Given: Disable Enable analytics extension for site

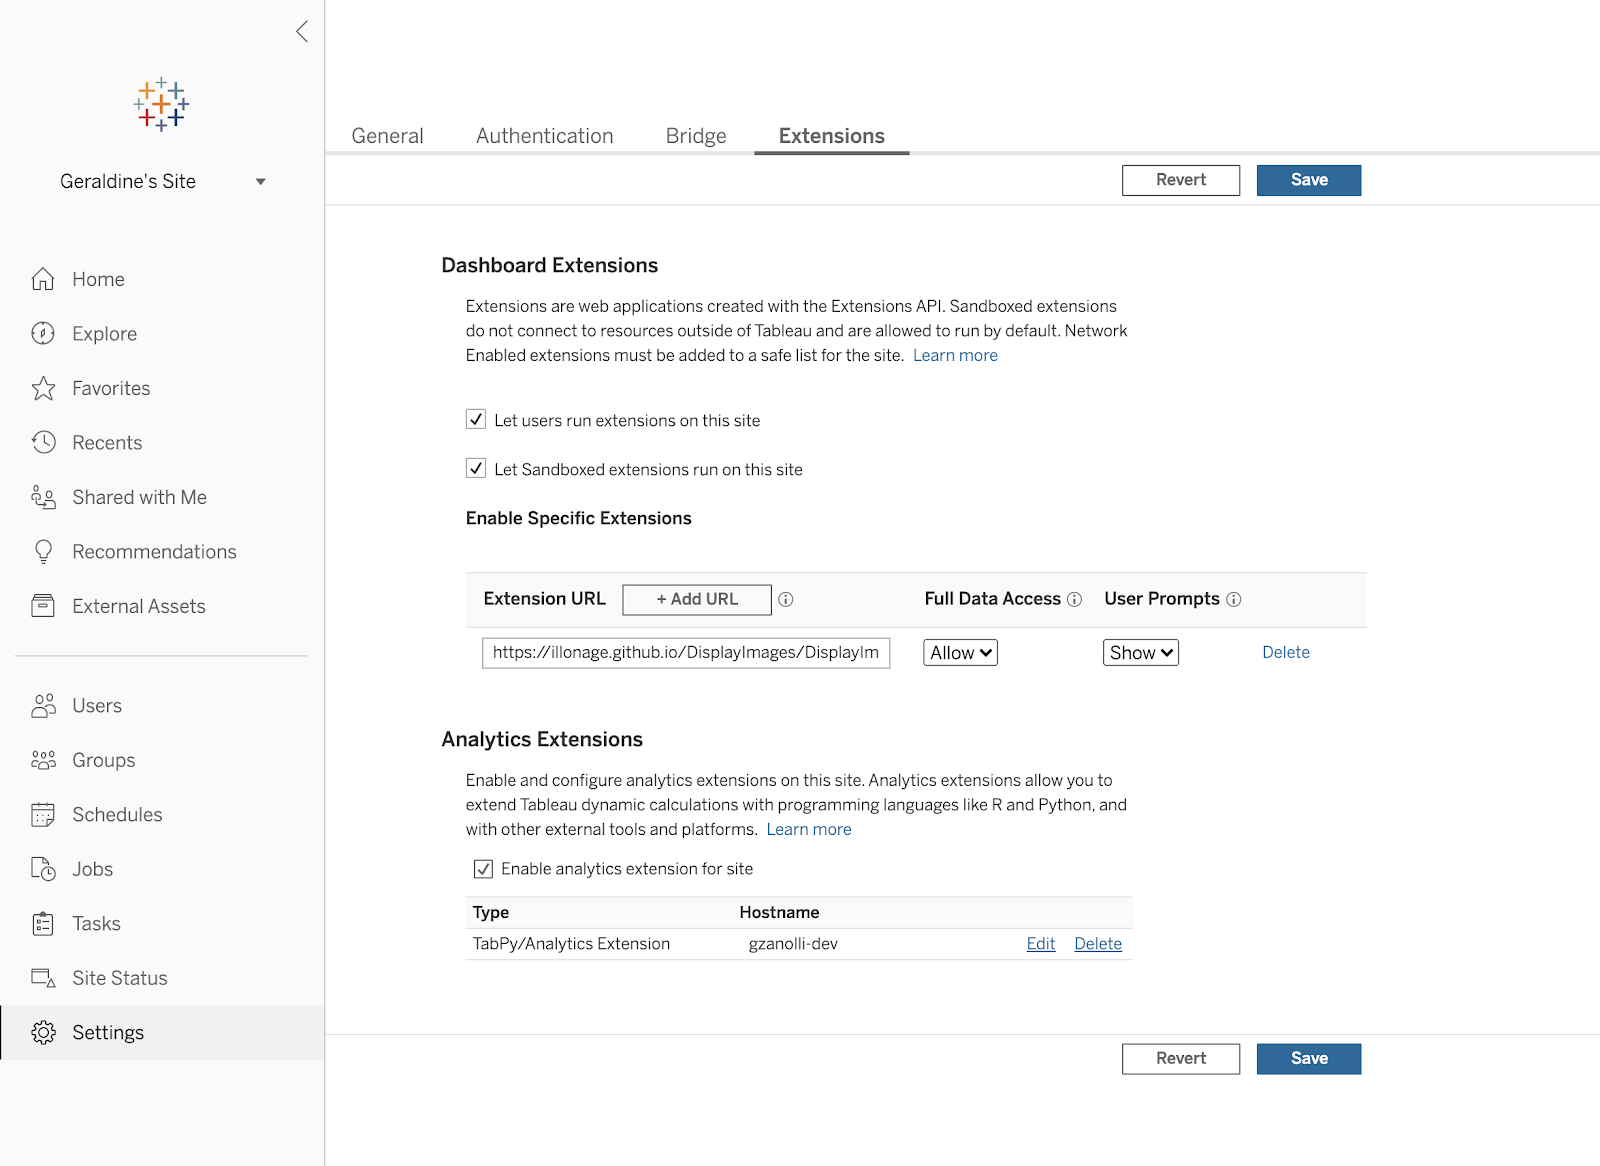Looking at the screenshot, I should (x=483, y=869).
